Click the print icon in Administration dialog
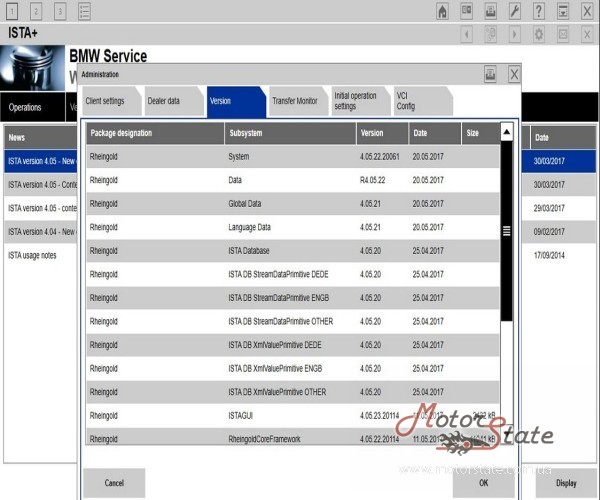Screen dimensions: 600x500 491,74
